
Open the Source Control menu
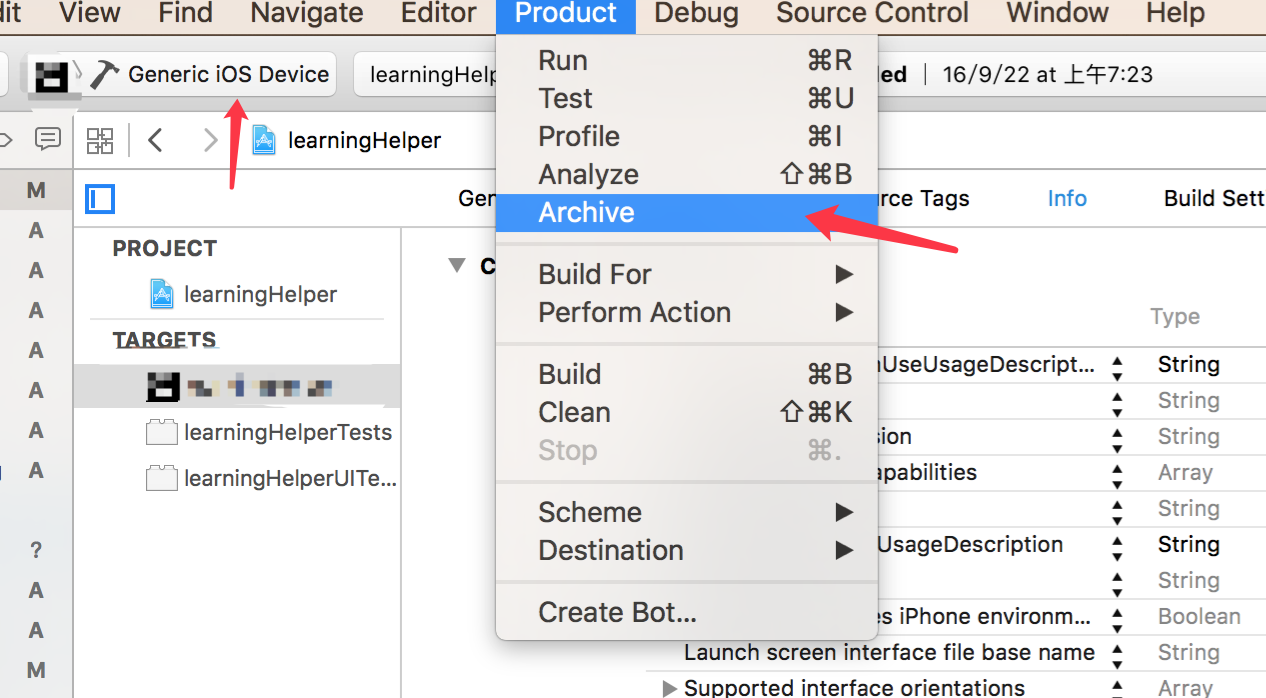872,14
